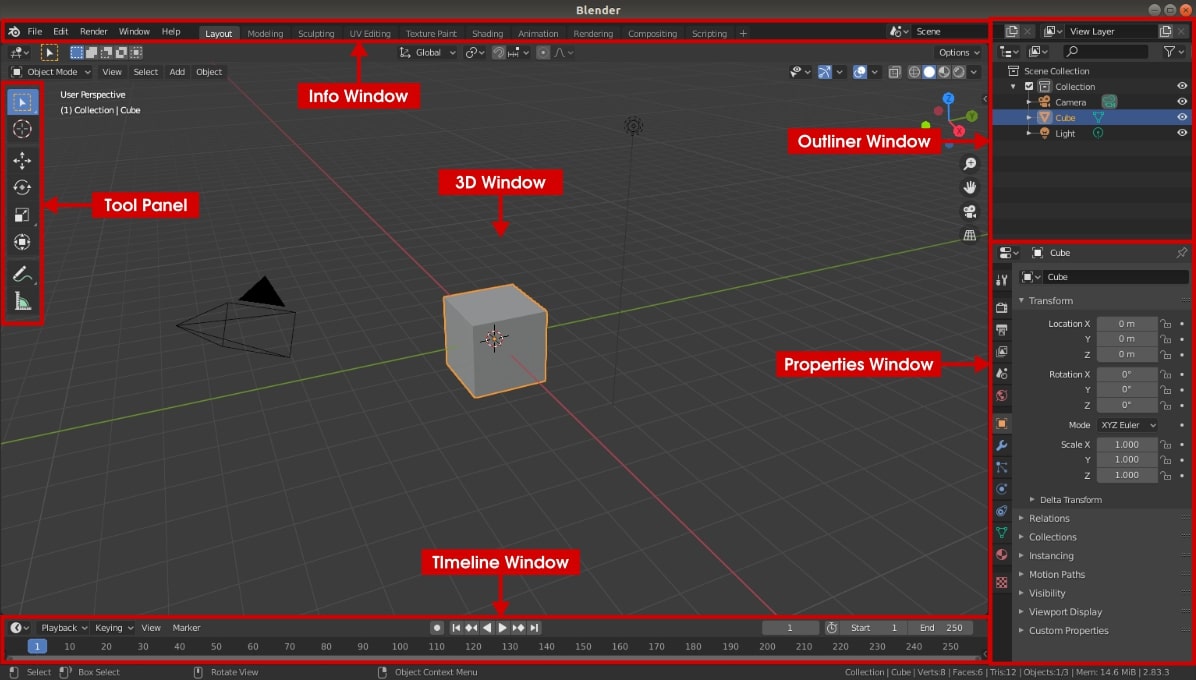Select the Select Box tool
Screen dimensions: 1196x680
22,102
